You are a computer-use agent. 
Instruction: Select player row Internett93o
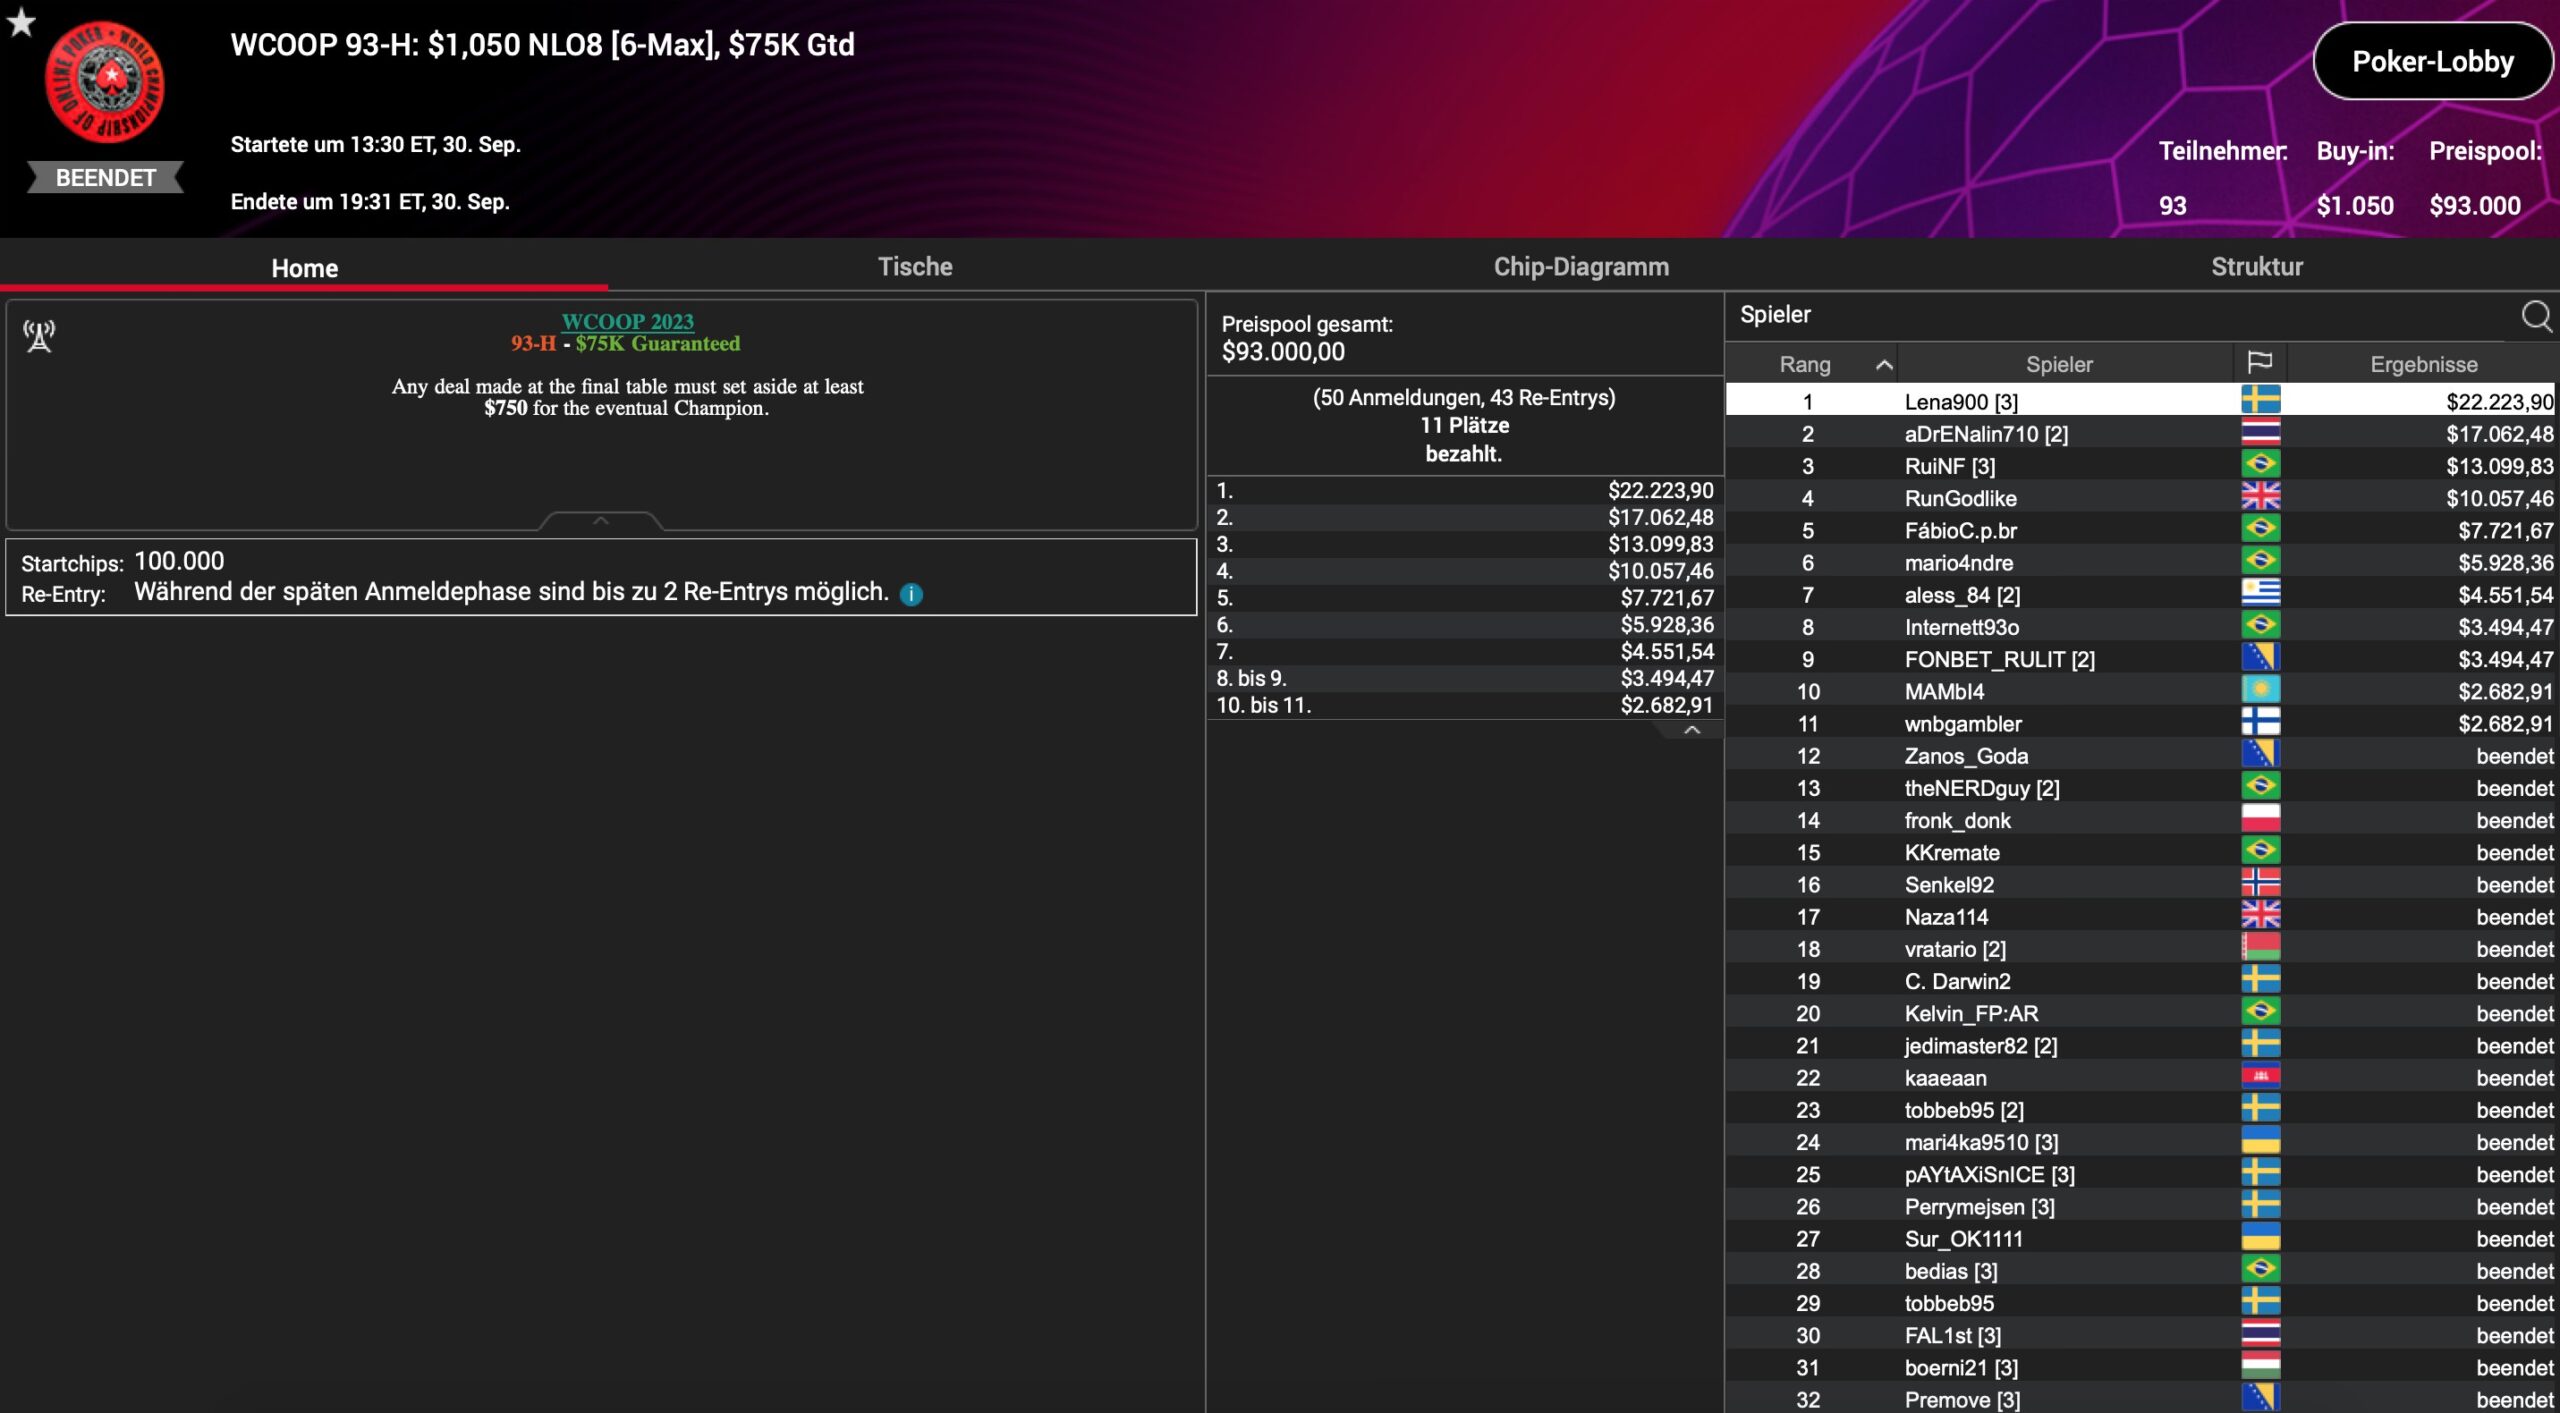point(2140,626)
